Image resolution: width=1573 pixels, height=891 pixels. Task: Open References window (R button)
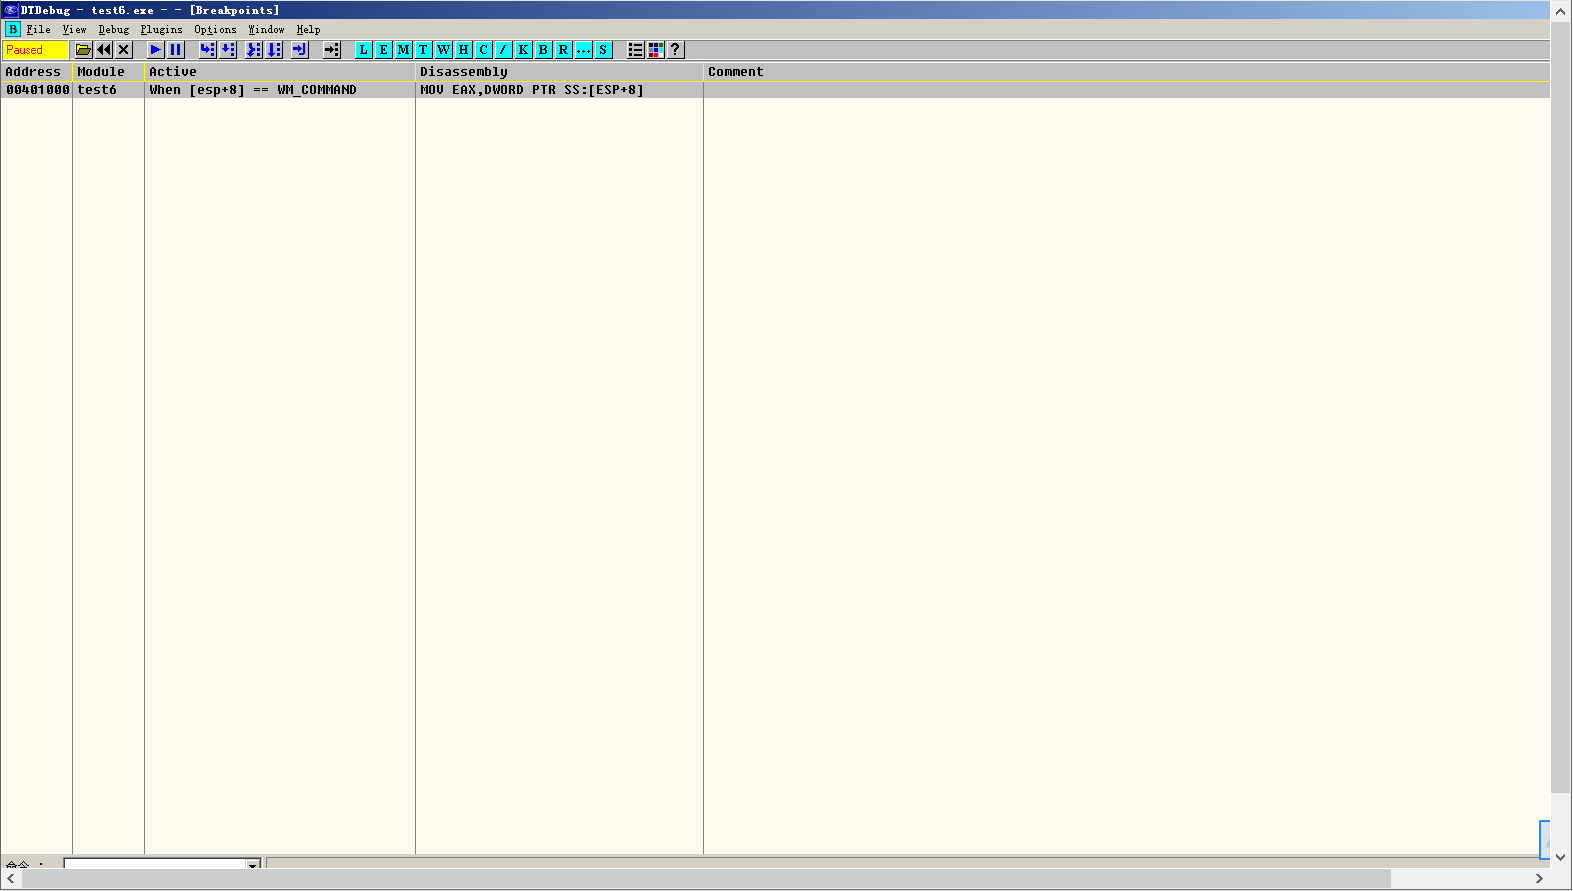[x=564, y=50]
